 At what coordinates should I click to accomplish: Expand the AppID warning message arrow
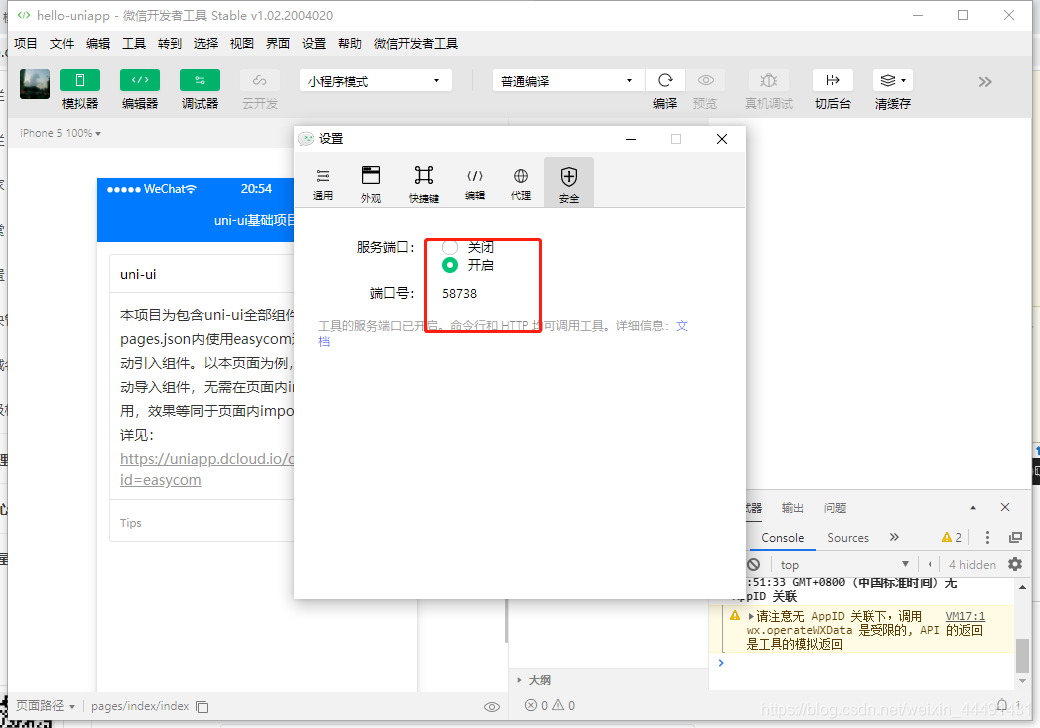751,616
